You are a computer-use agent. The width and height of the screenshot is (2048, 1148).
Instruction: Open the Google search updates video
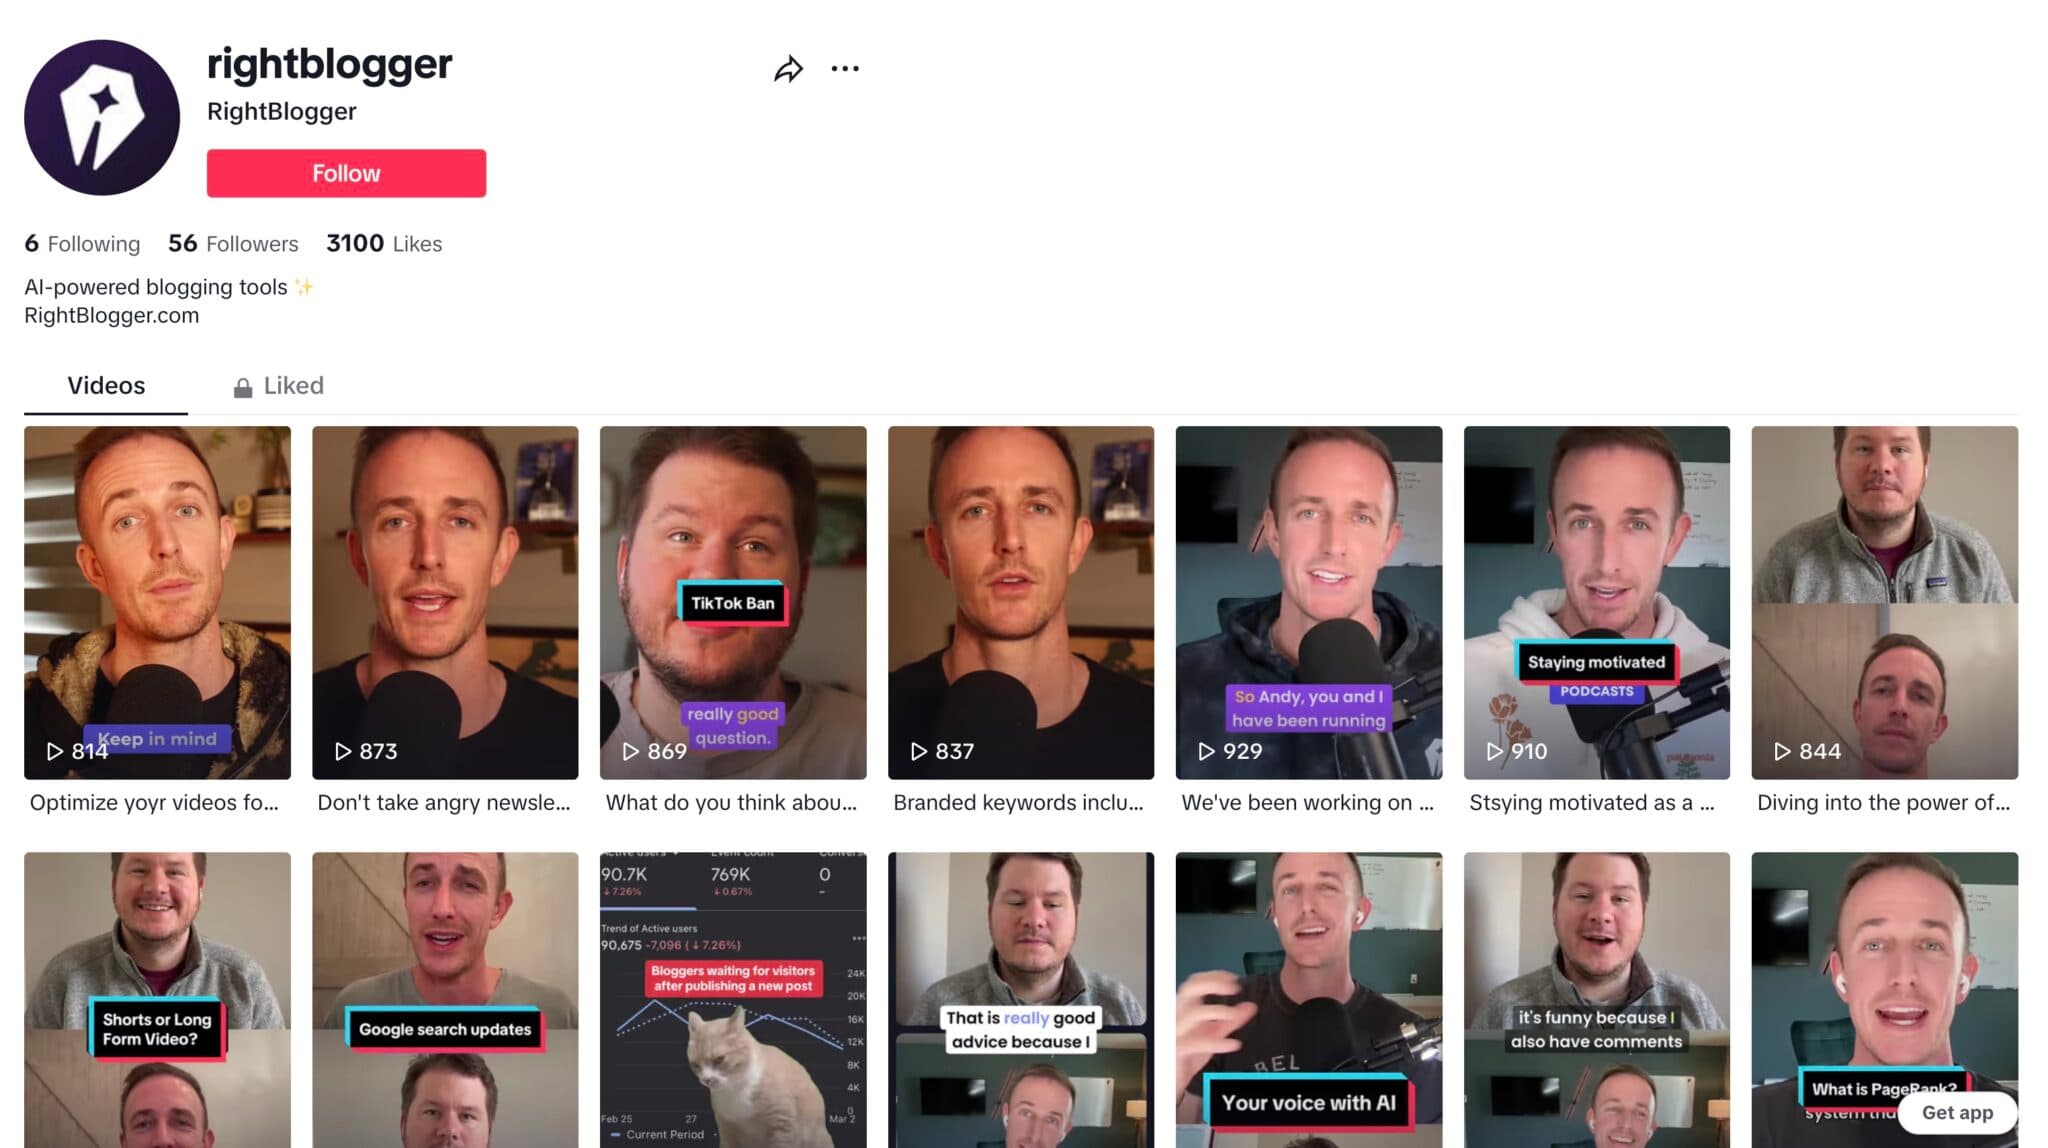pyautogui.click(x=444, y=1000)
